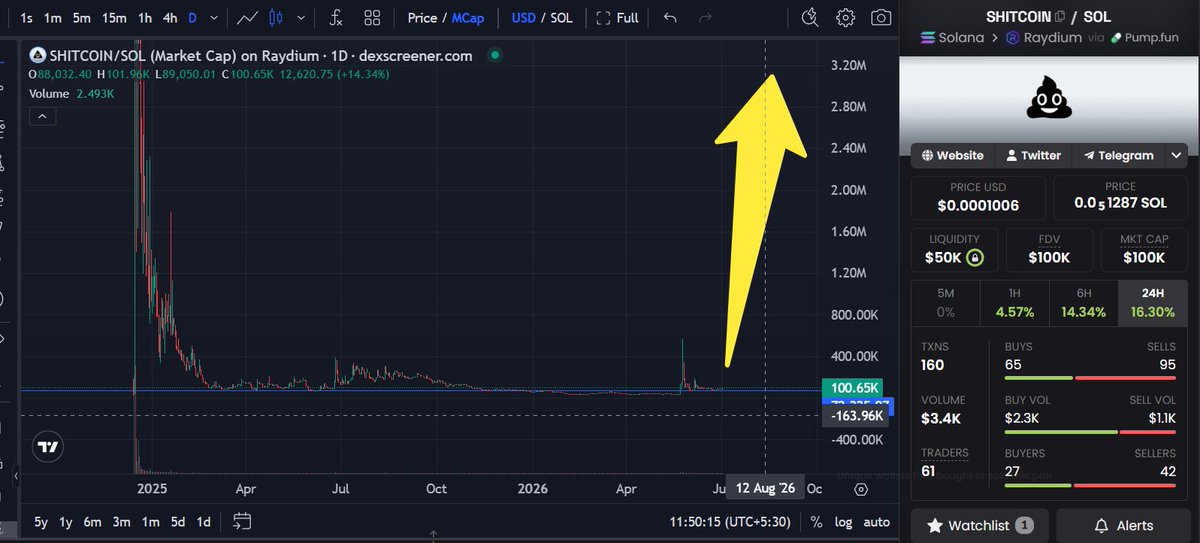Click the redo arrow icon
Screen dimensions: 1200x543
click(705, 18)
